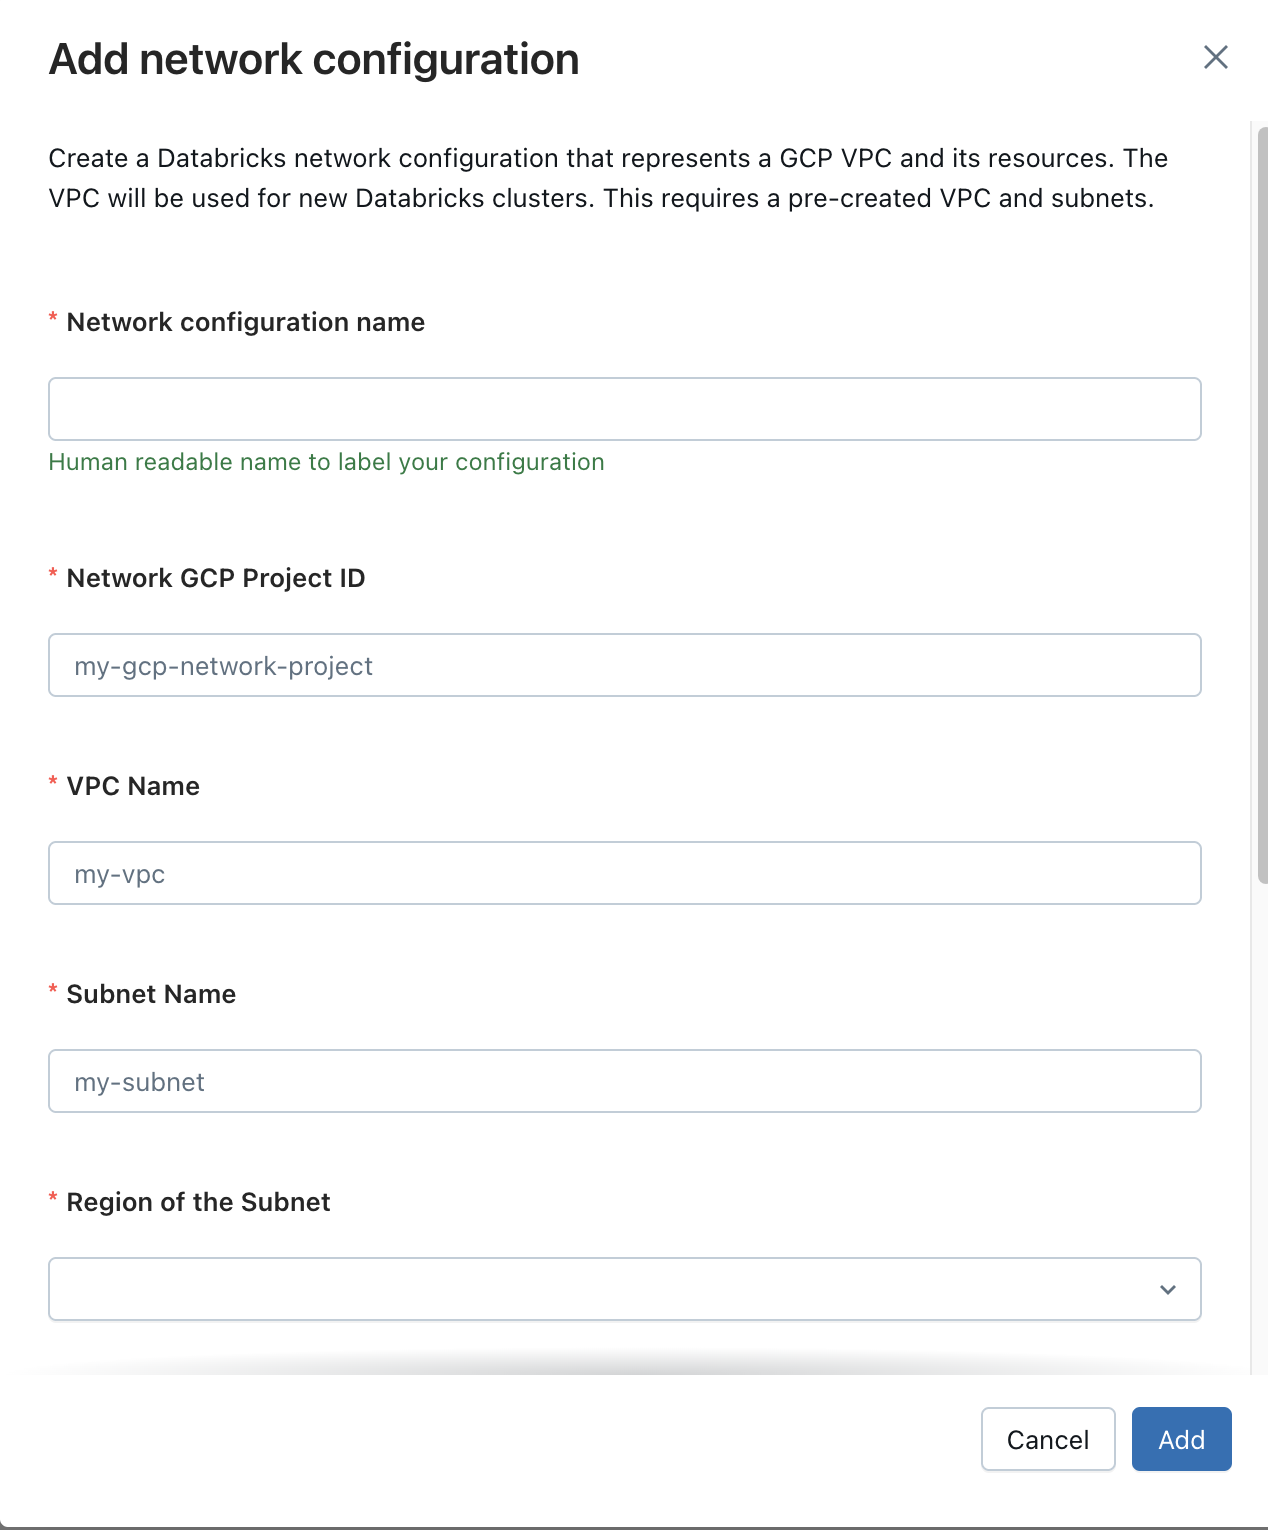1268x1530 pixels.
Task: Click the Network configuration name input field
Action: click(x=624, y=409)
